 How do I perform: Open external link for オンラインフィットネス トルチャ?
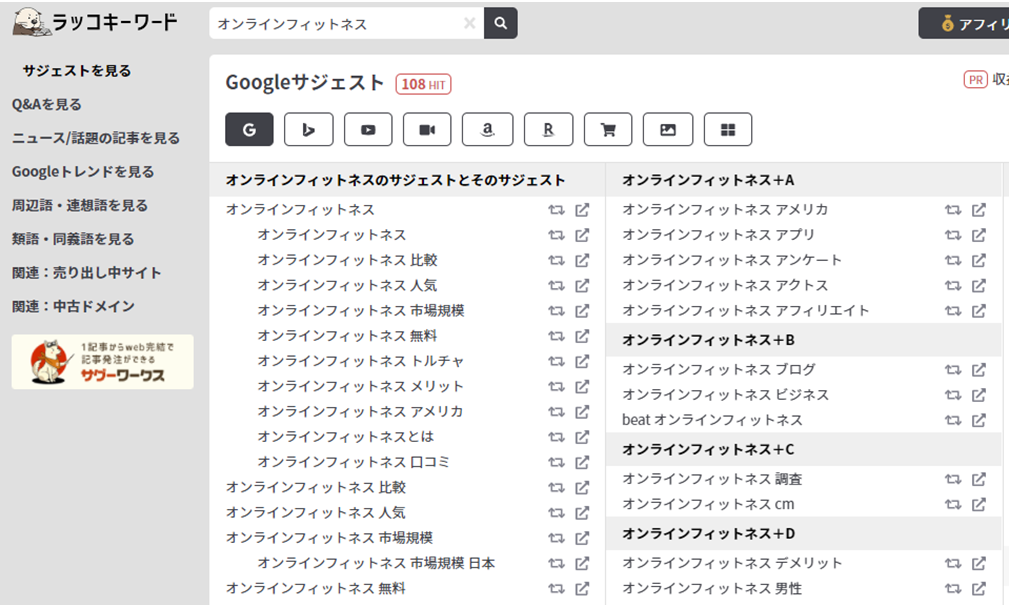[x=582, y=361]
